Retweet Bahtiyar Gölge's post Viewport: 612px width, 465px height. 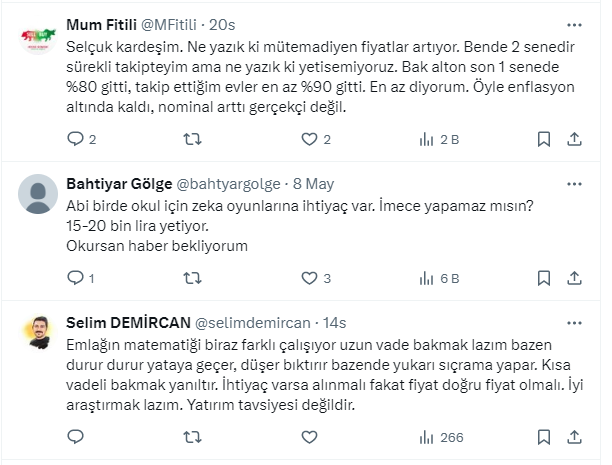194,277
